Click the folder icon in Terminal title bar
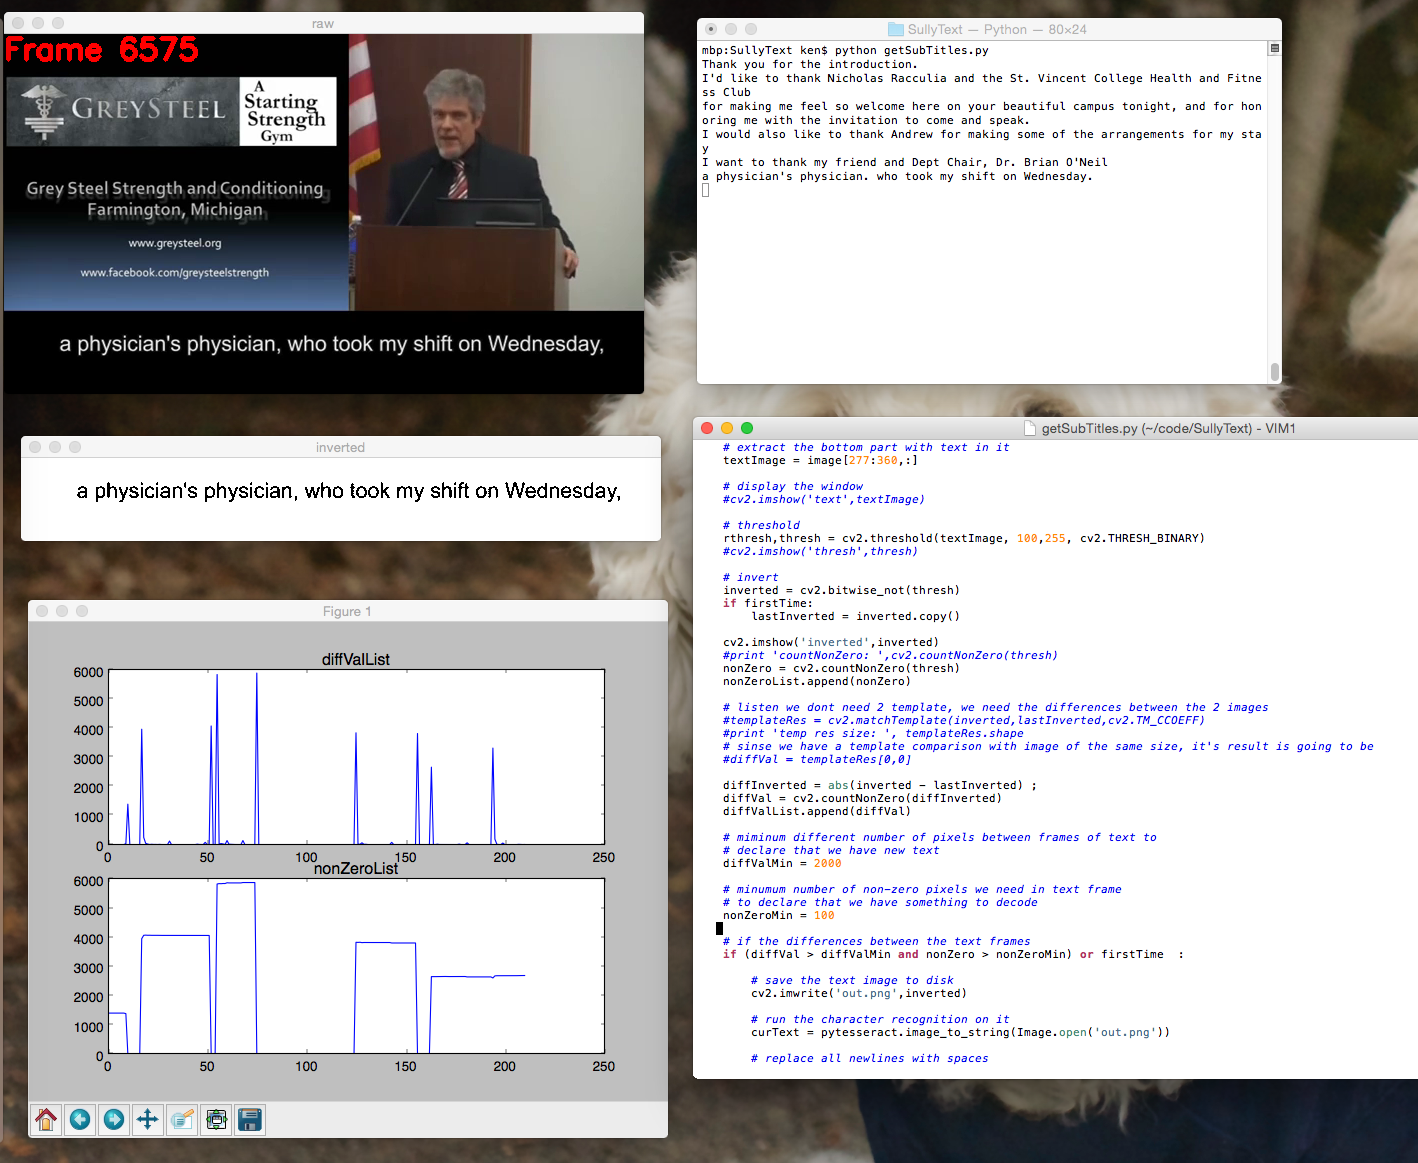 (896, 29)
